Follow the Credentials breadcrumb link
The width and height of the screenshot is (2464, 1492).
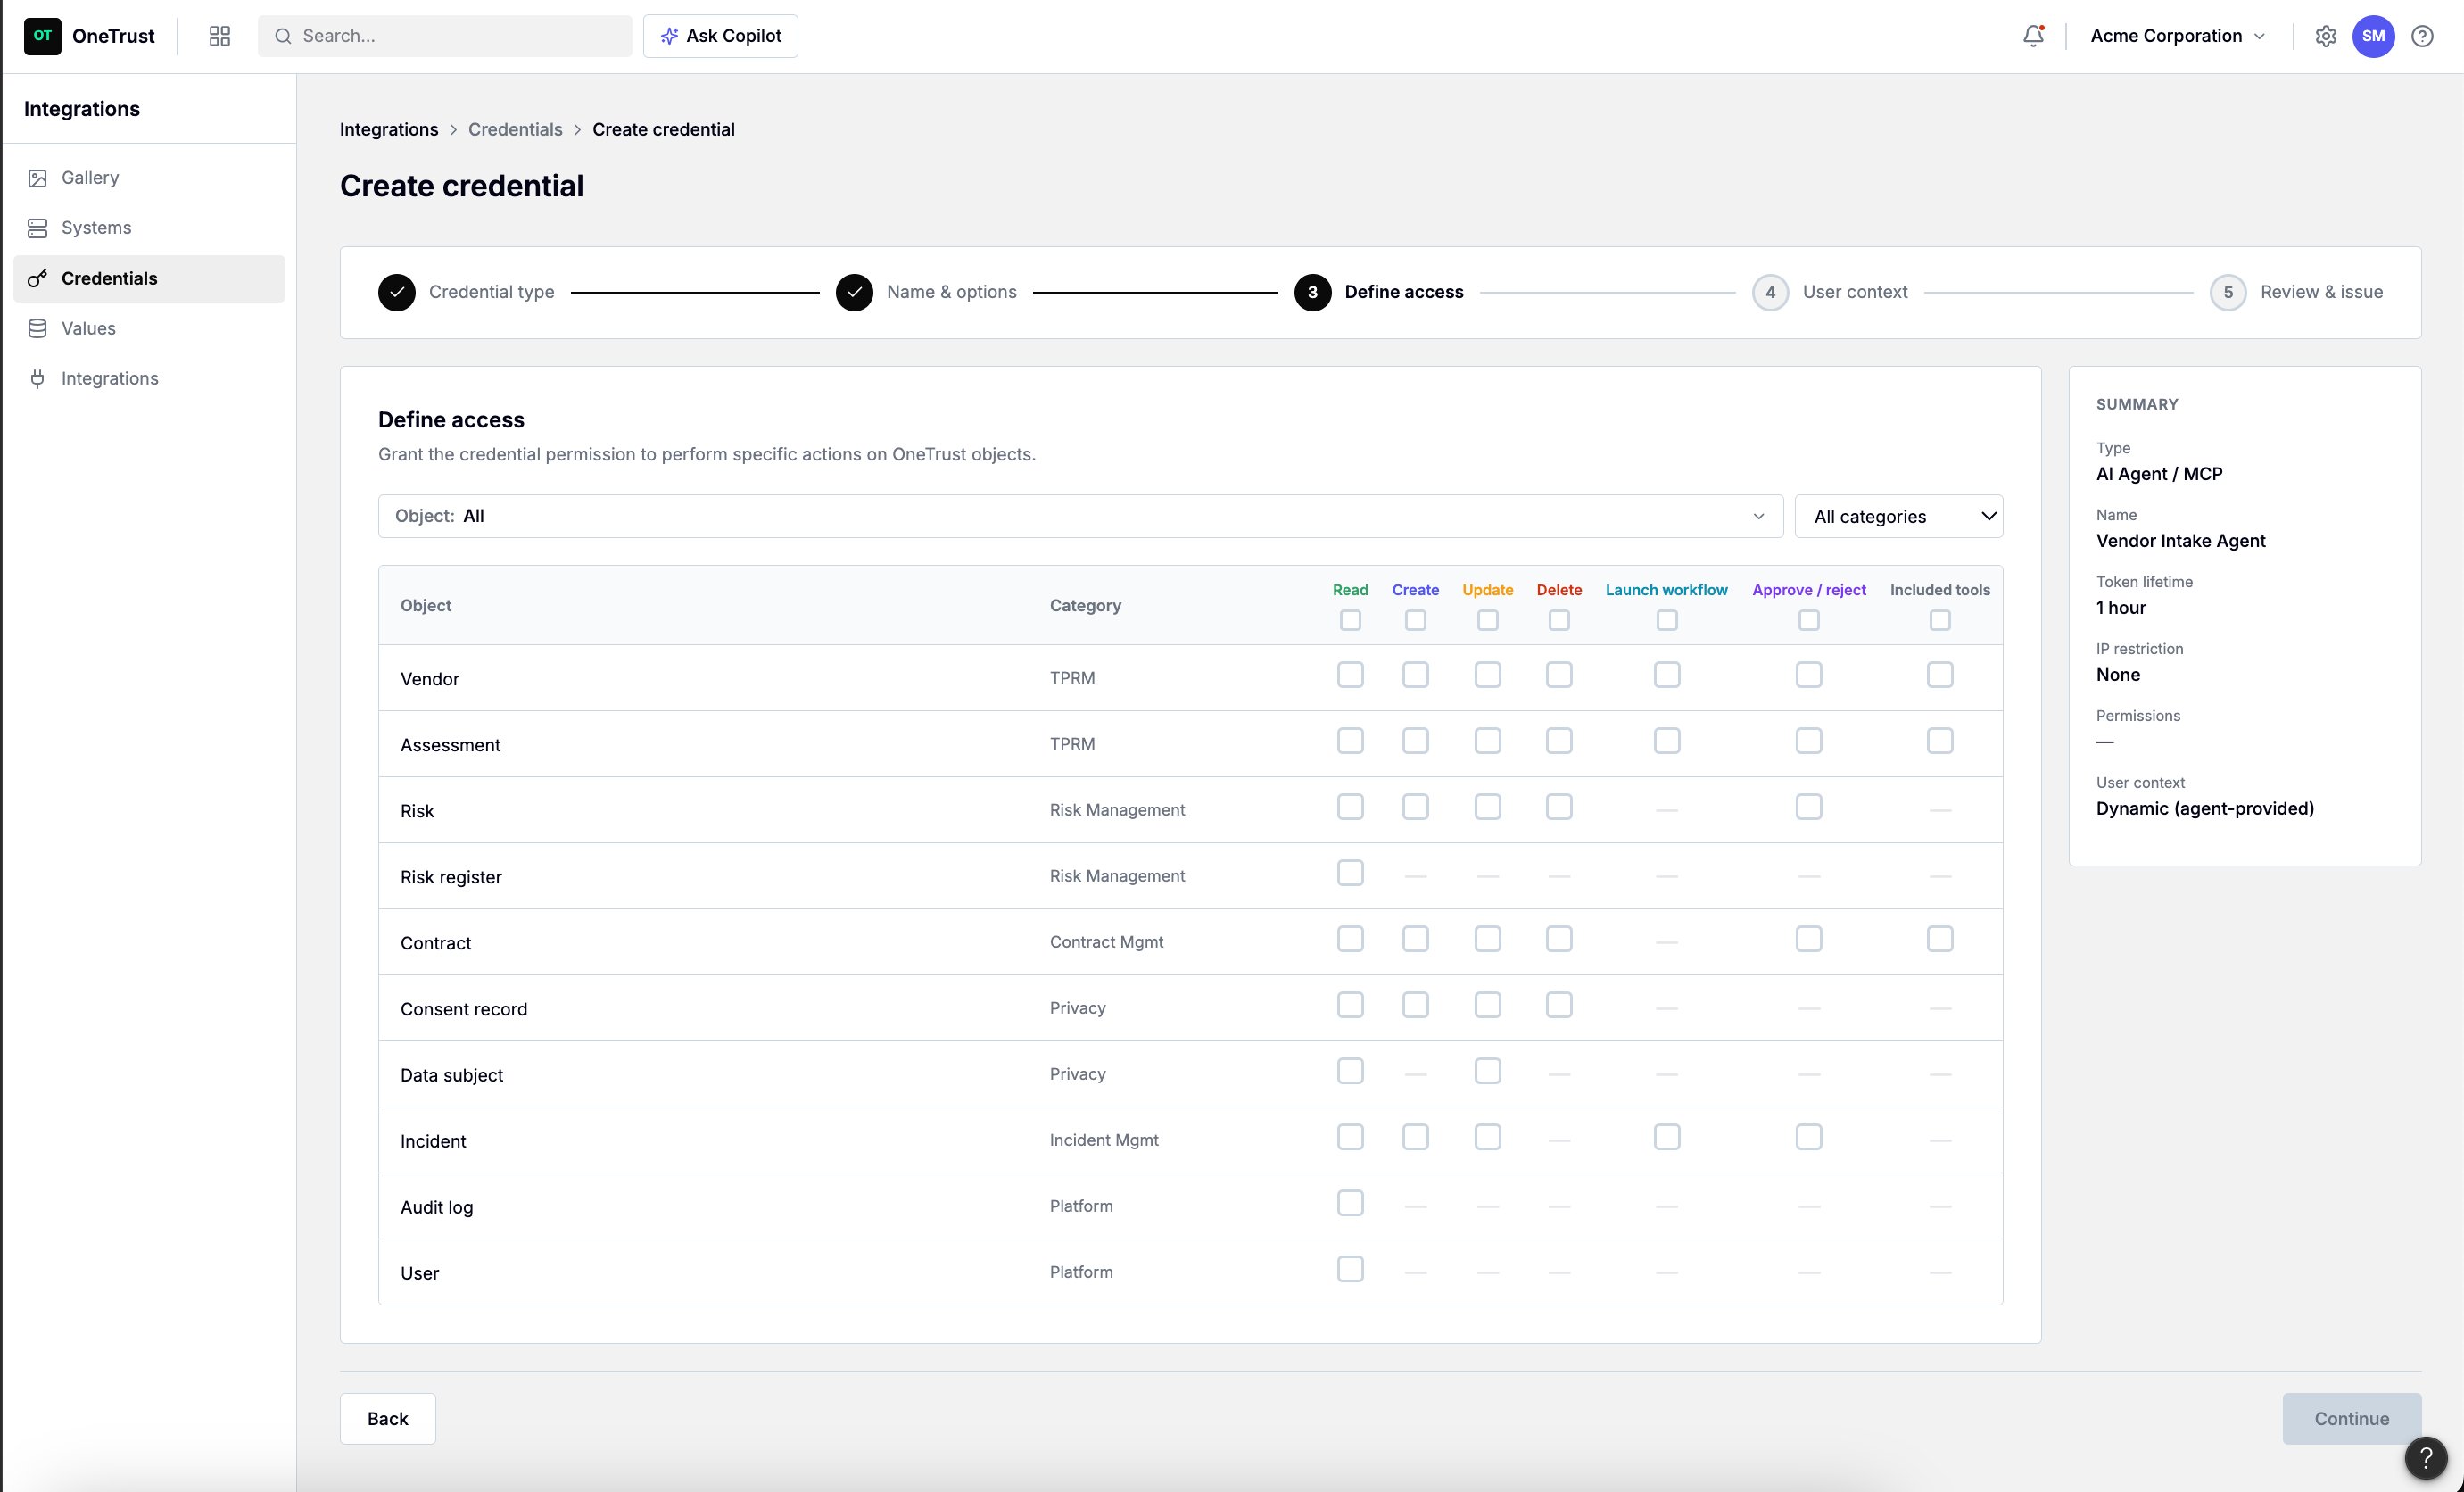click(515, 129)
